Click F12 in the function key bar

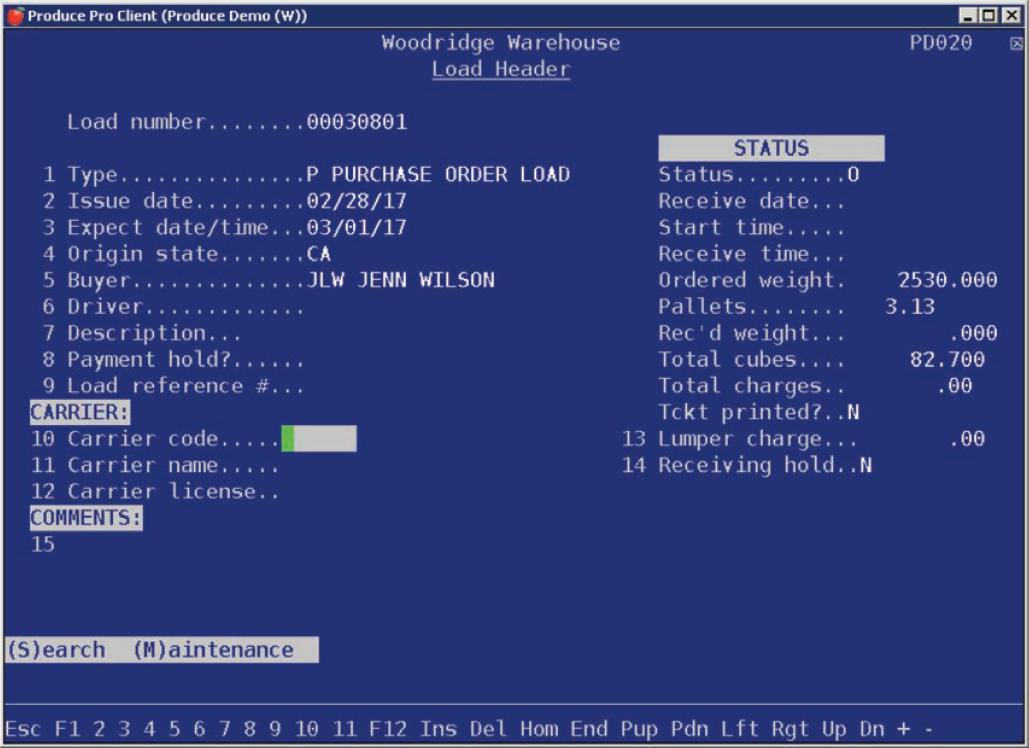387,729
